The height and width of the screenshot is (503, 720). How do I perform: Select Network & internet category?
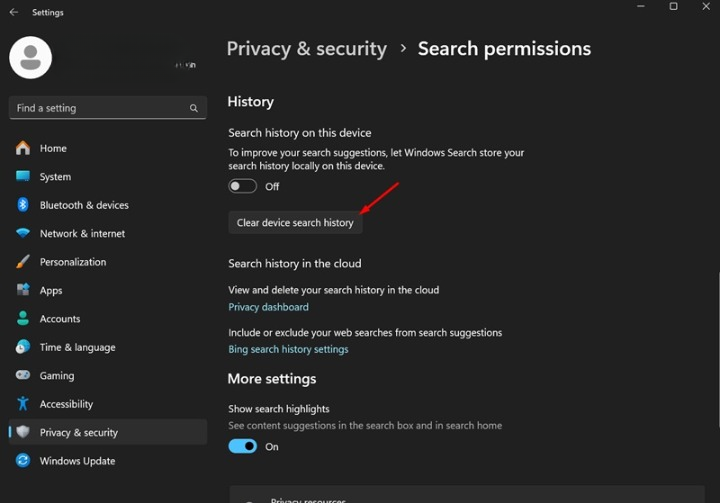click(x=107, y=233)
